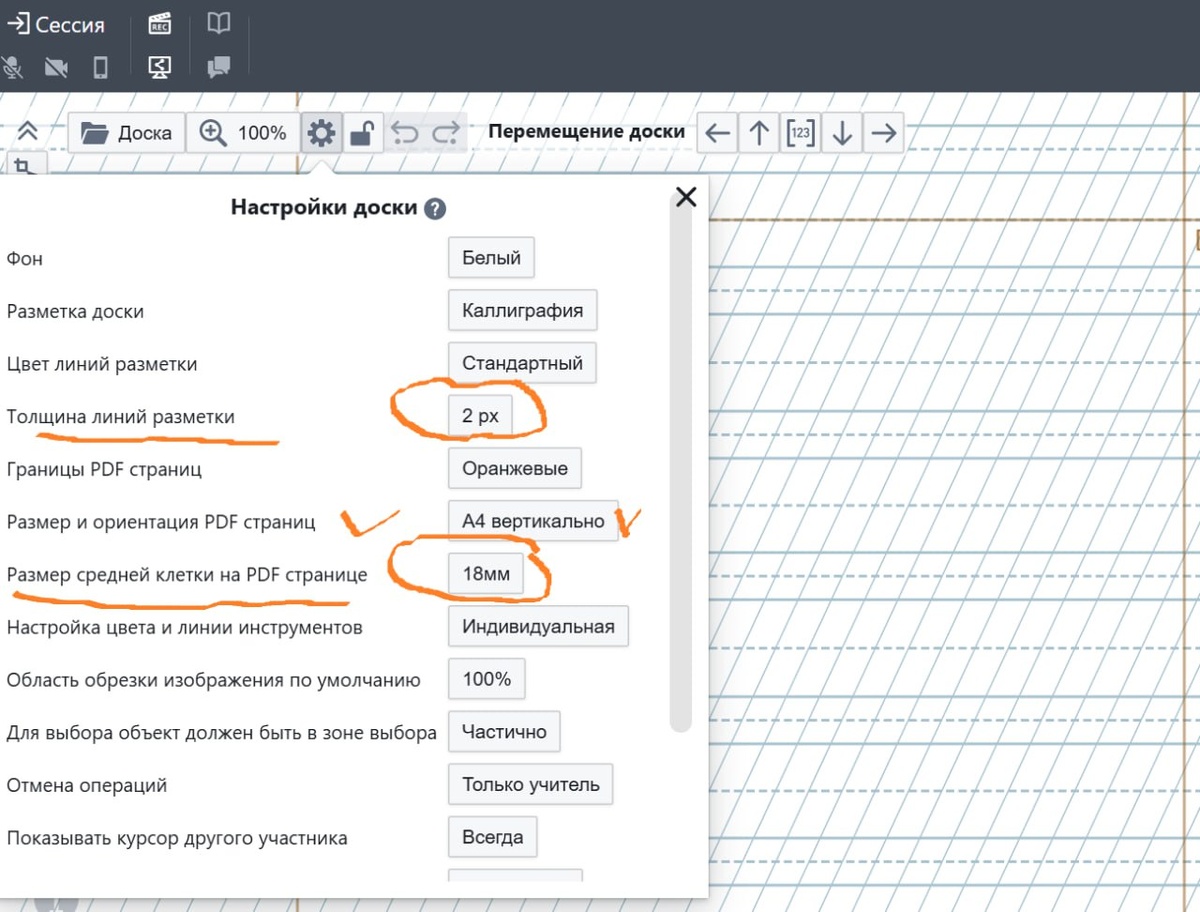This screenshot has width=1200, height=912.
Task: Move the board left arrow
Action: click(717, 132)
